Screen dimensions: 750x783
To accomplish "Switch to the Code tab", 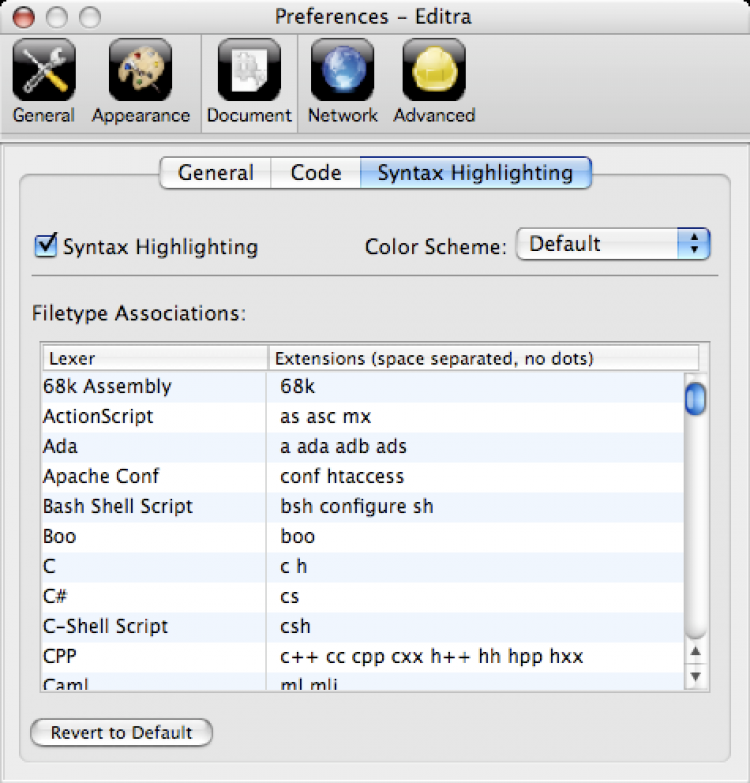I will [x=316, y=173].
